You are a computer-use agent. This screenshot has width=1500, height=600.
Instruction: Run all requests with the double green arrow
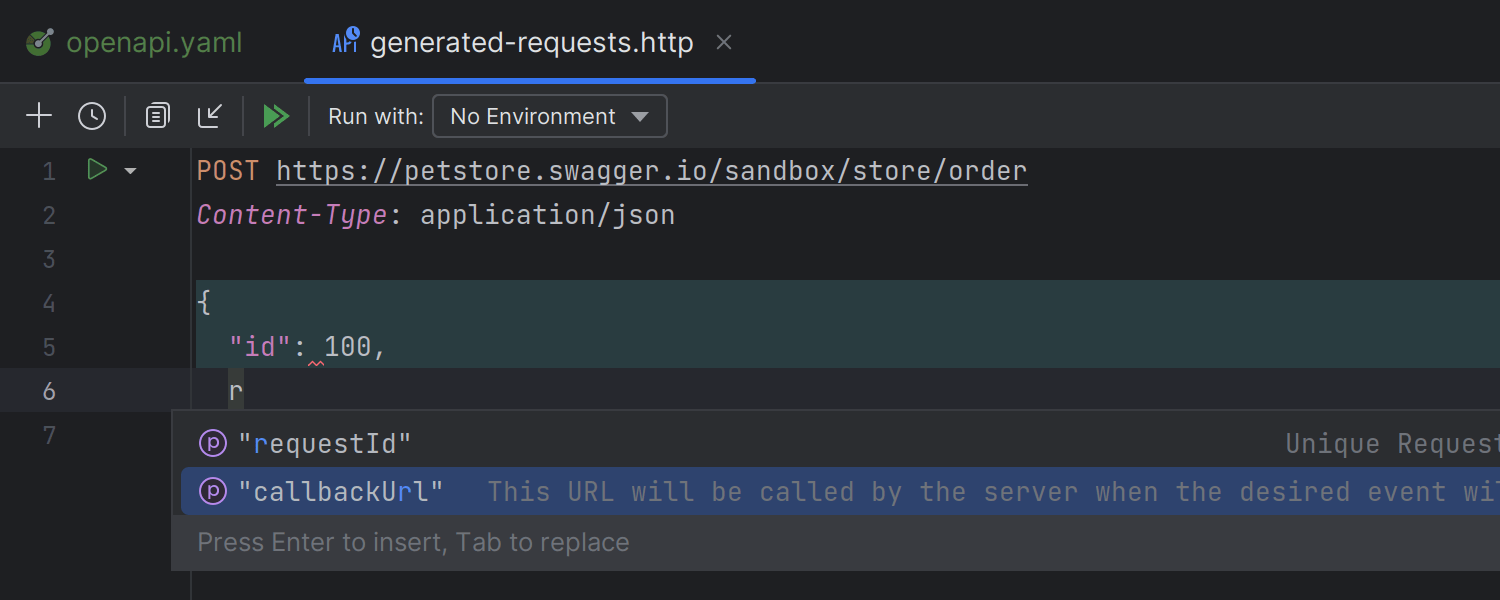(x=276, y=115)
